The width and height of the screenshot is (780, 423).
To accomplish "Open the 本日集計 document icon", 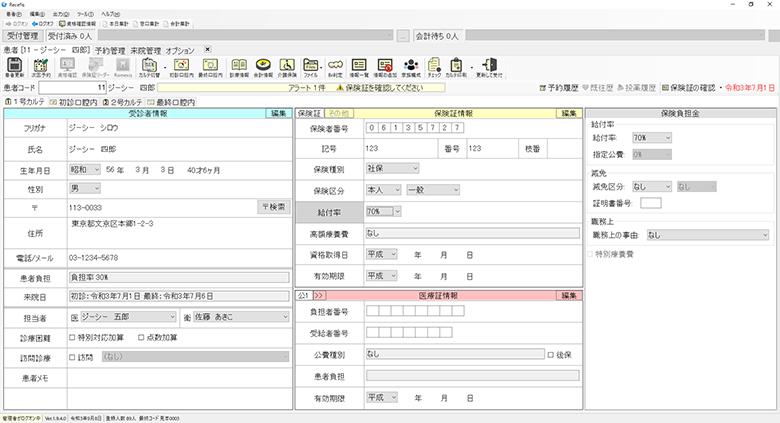I will click(115, 24).
